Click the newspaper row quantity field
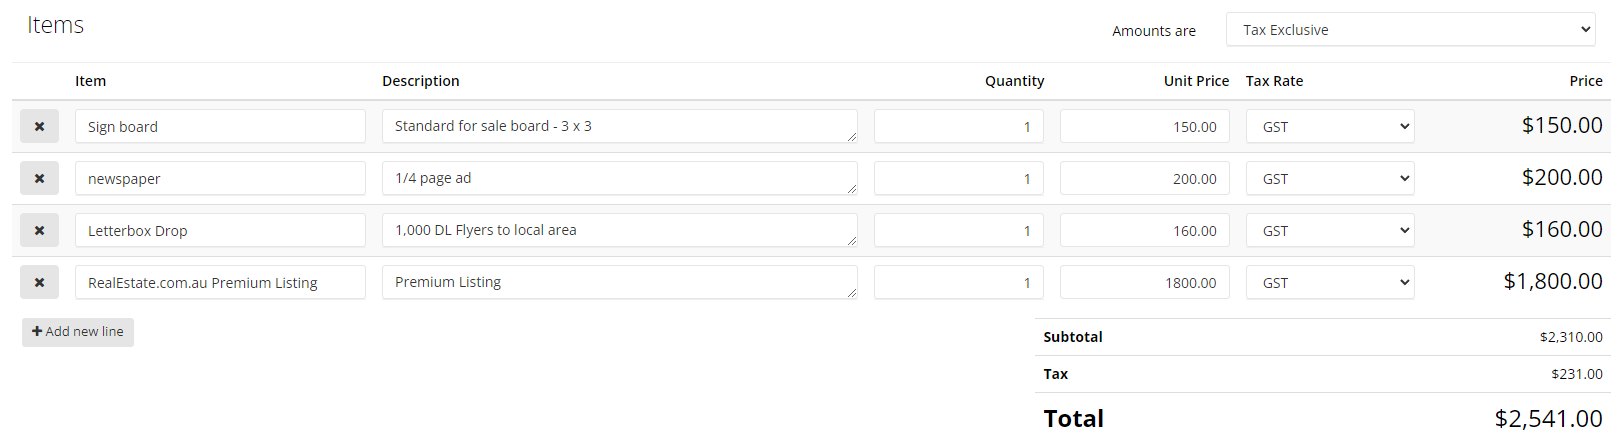The image size is (1622, 443). 958,179
